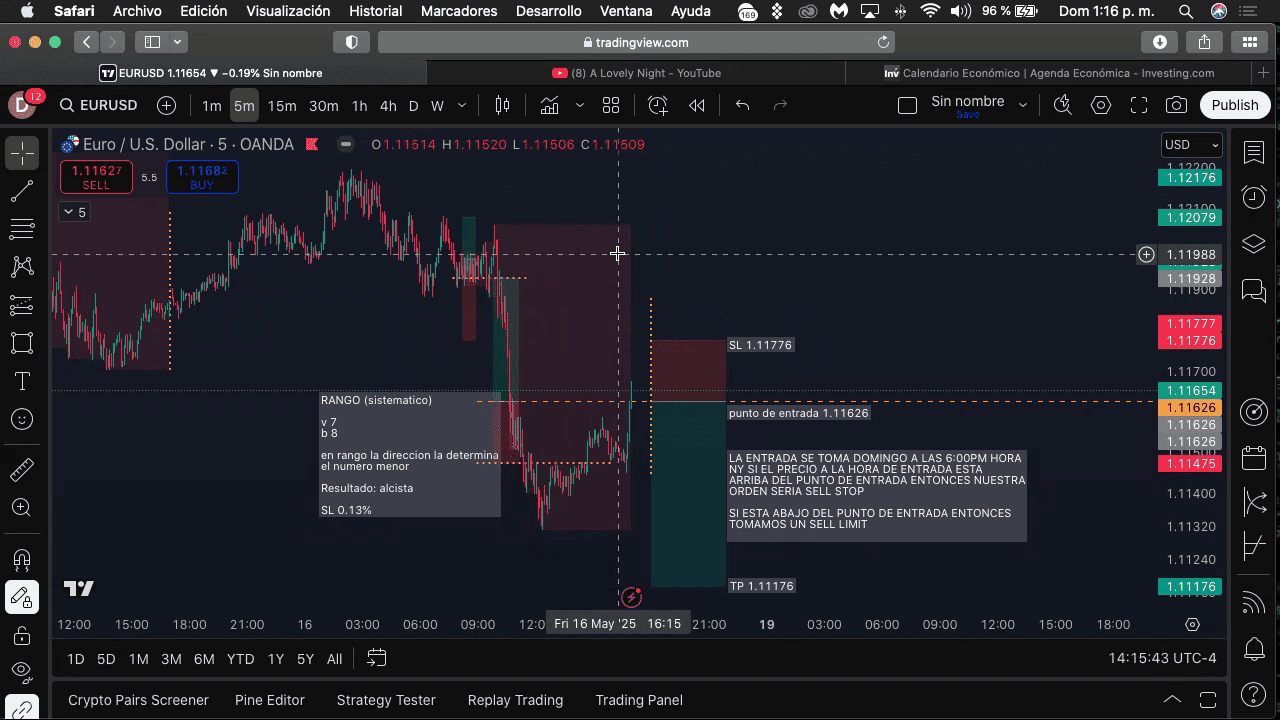Open the Alerts clock icon in right sidebar
The image size is (1280, 720).
point(1254,197)
